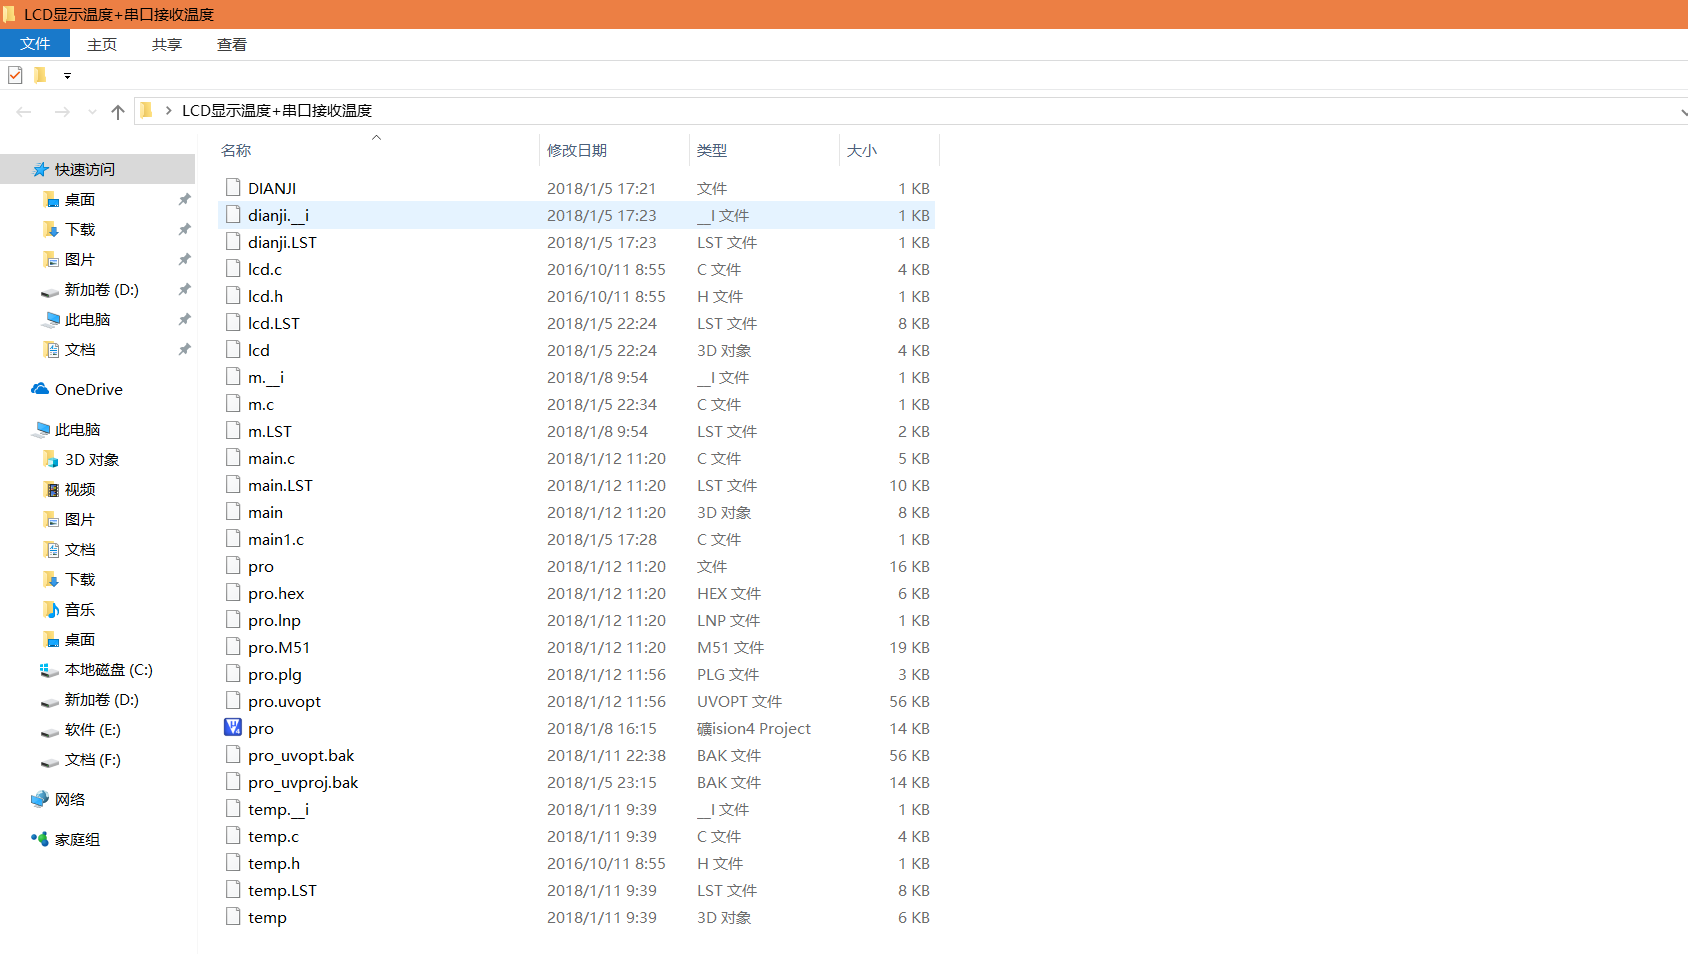Switch to the 查看 ribbon tab

(x=232, y=44)
